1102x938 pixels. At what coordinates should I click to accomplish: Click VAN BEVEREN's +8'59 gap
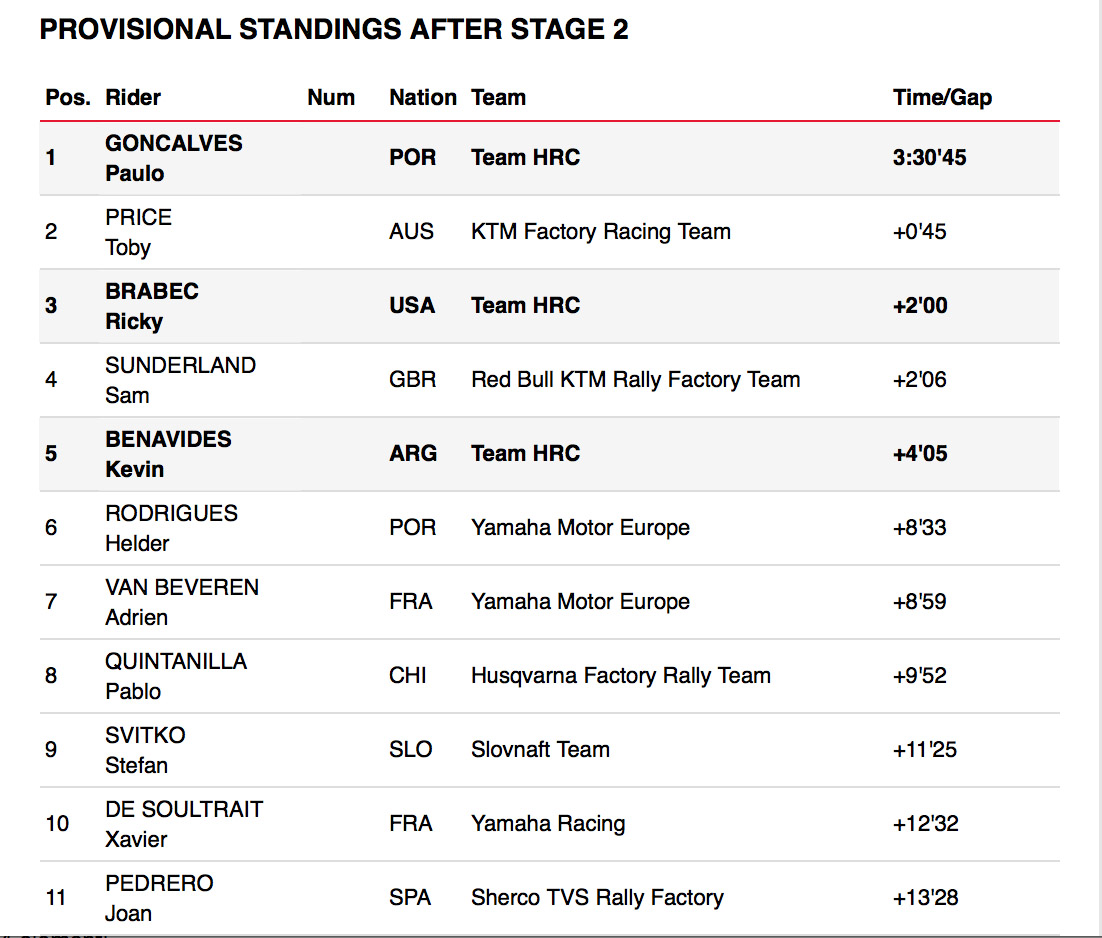pos(919,602)
